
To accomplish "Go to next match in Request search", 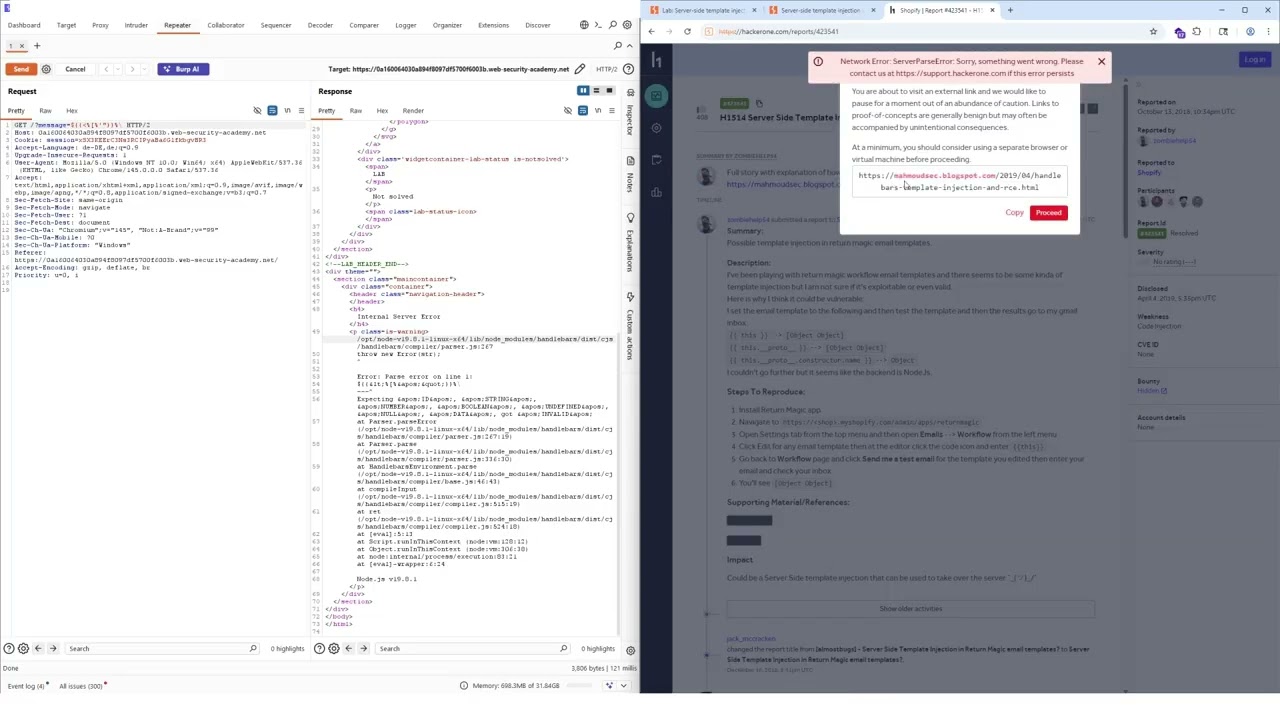I will (x=53, y=649).
